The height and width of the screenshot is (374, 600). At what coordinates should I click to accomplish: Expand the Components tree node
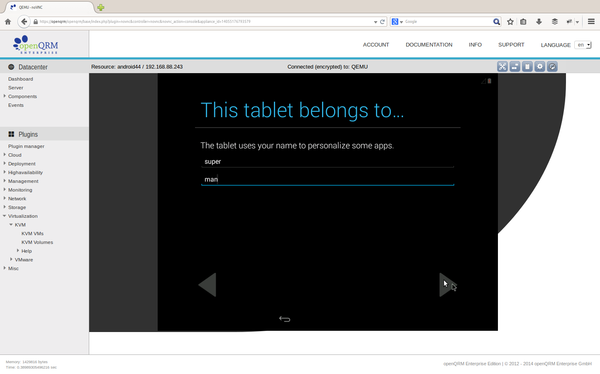tap(5, 96)
